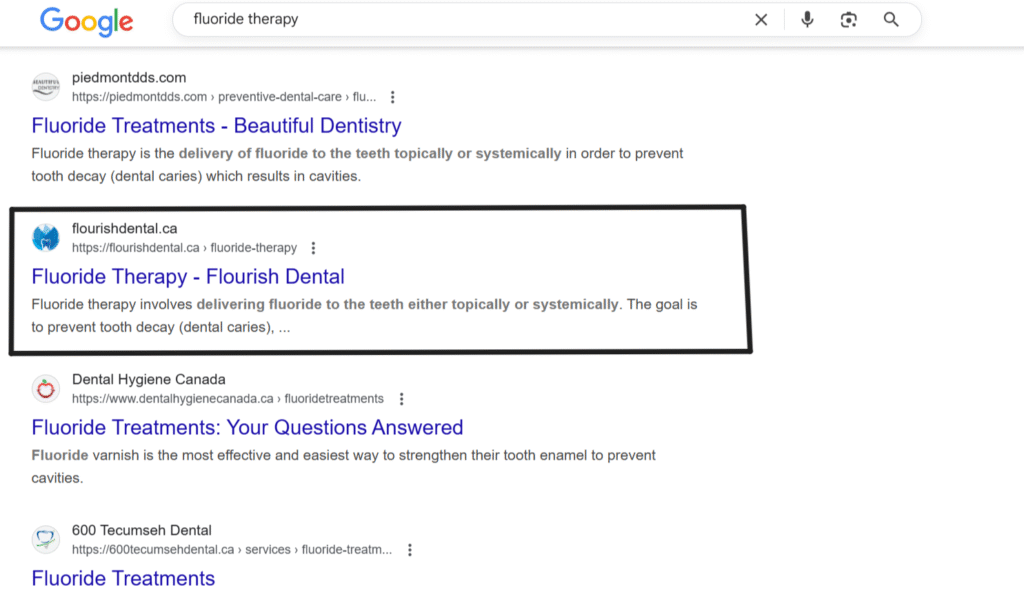This screenshot has height=592, width=1024.
Task: Click the dentalhygienecanada.ca fluoridetreatments URL breadcrumb
Action: click(x=228, y=399)
